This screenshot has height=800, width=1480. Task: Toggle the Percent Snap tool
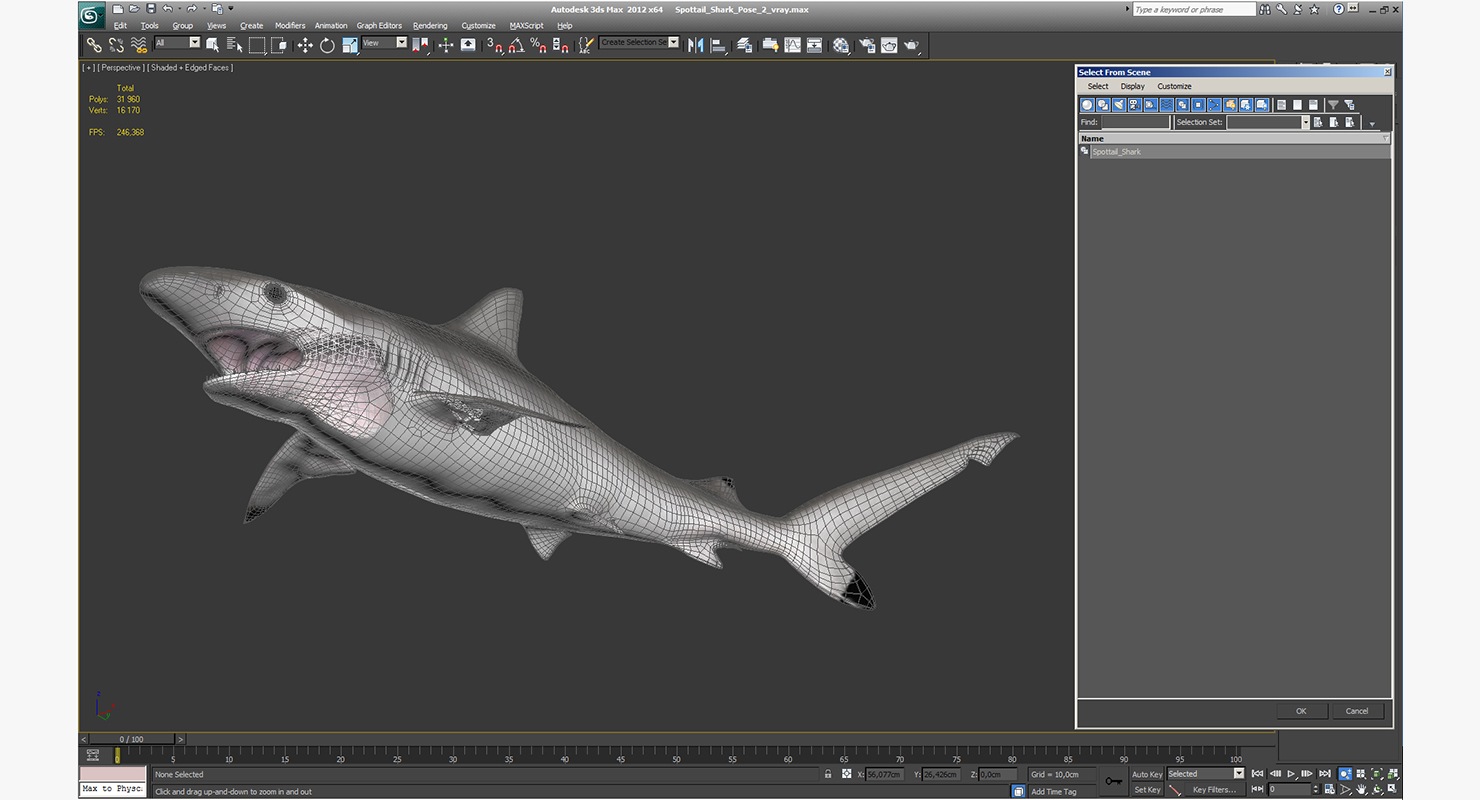point(538,45)
